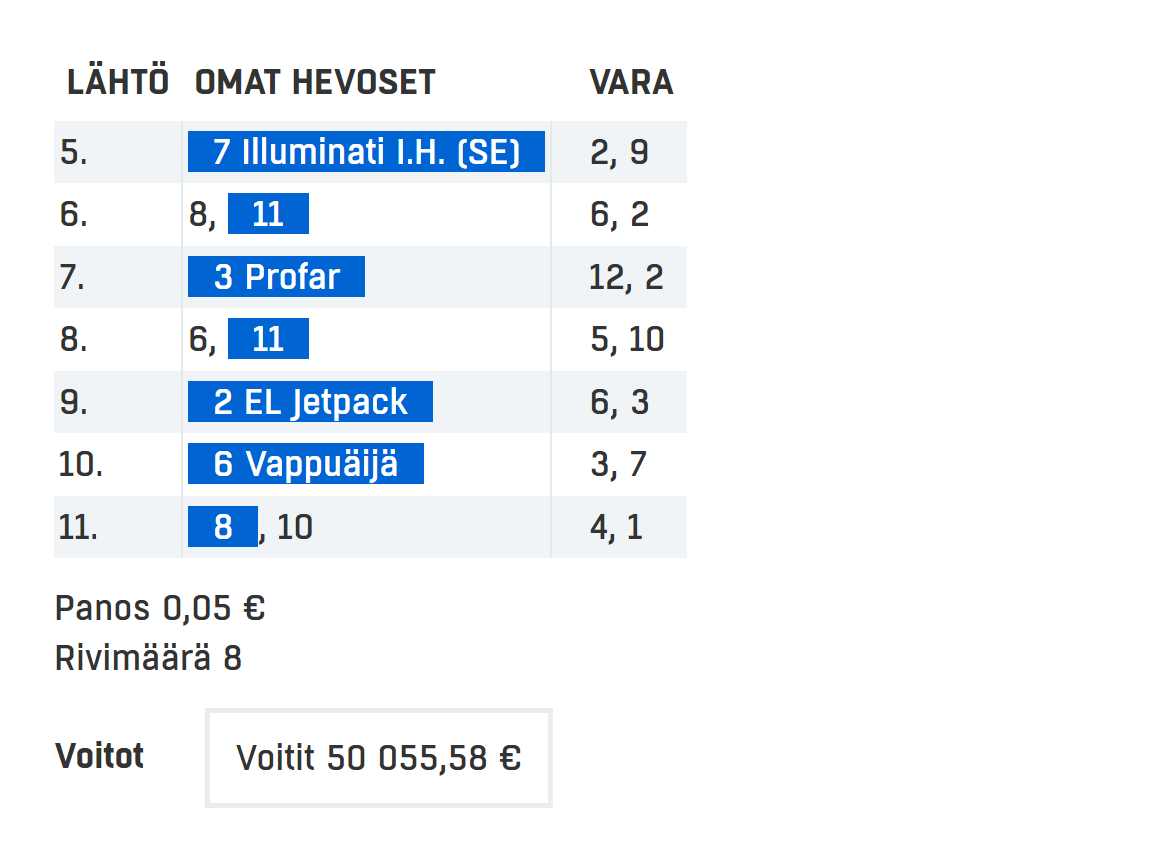Click unhighlighted horse 10 in race 11
This screenshot has width=1157, height=857.
click(x=294, y=527)
